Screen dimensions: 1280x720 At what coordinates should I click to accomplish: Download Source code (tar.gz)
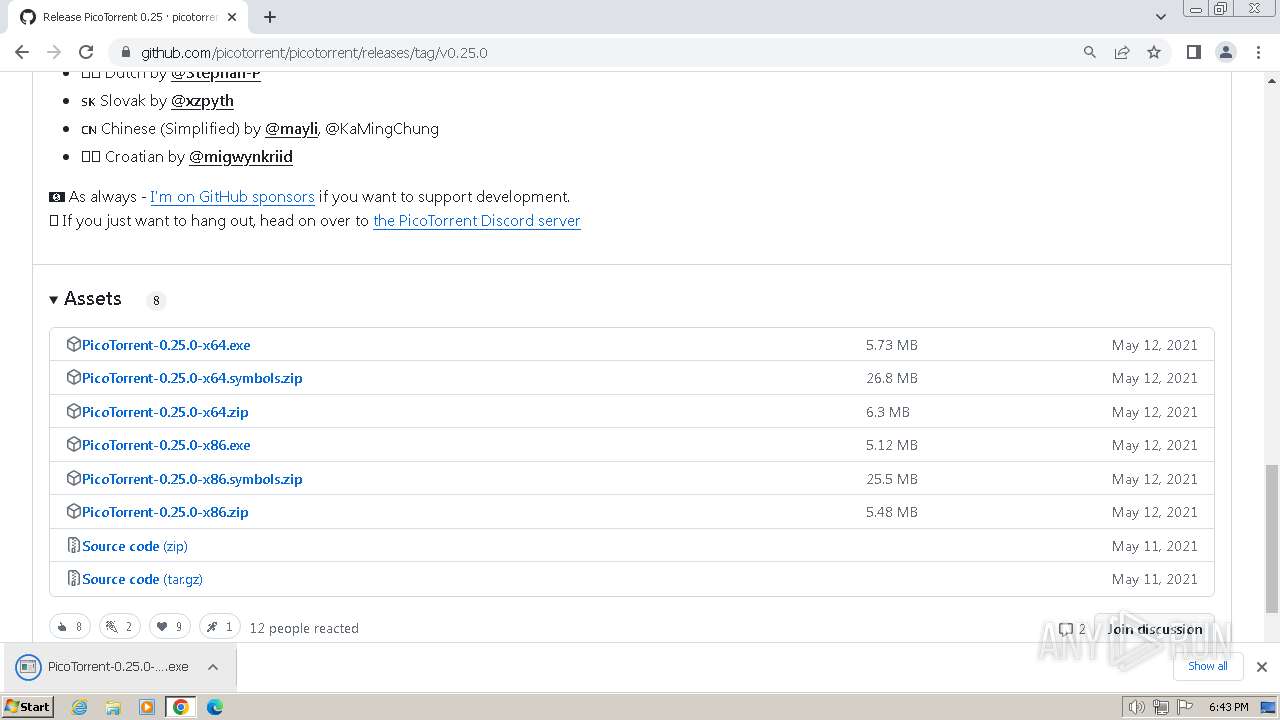142,579
